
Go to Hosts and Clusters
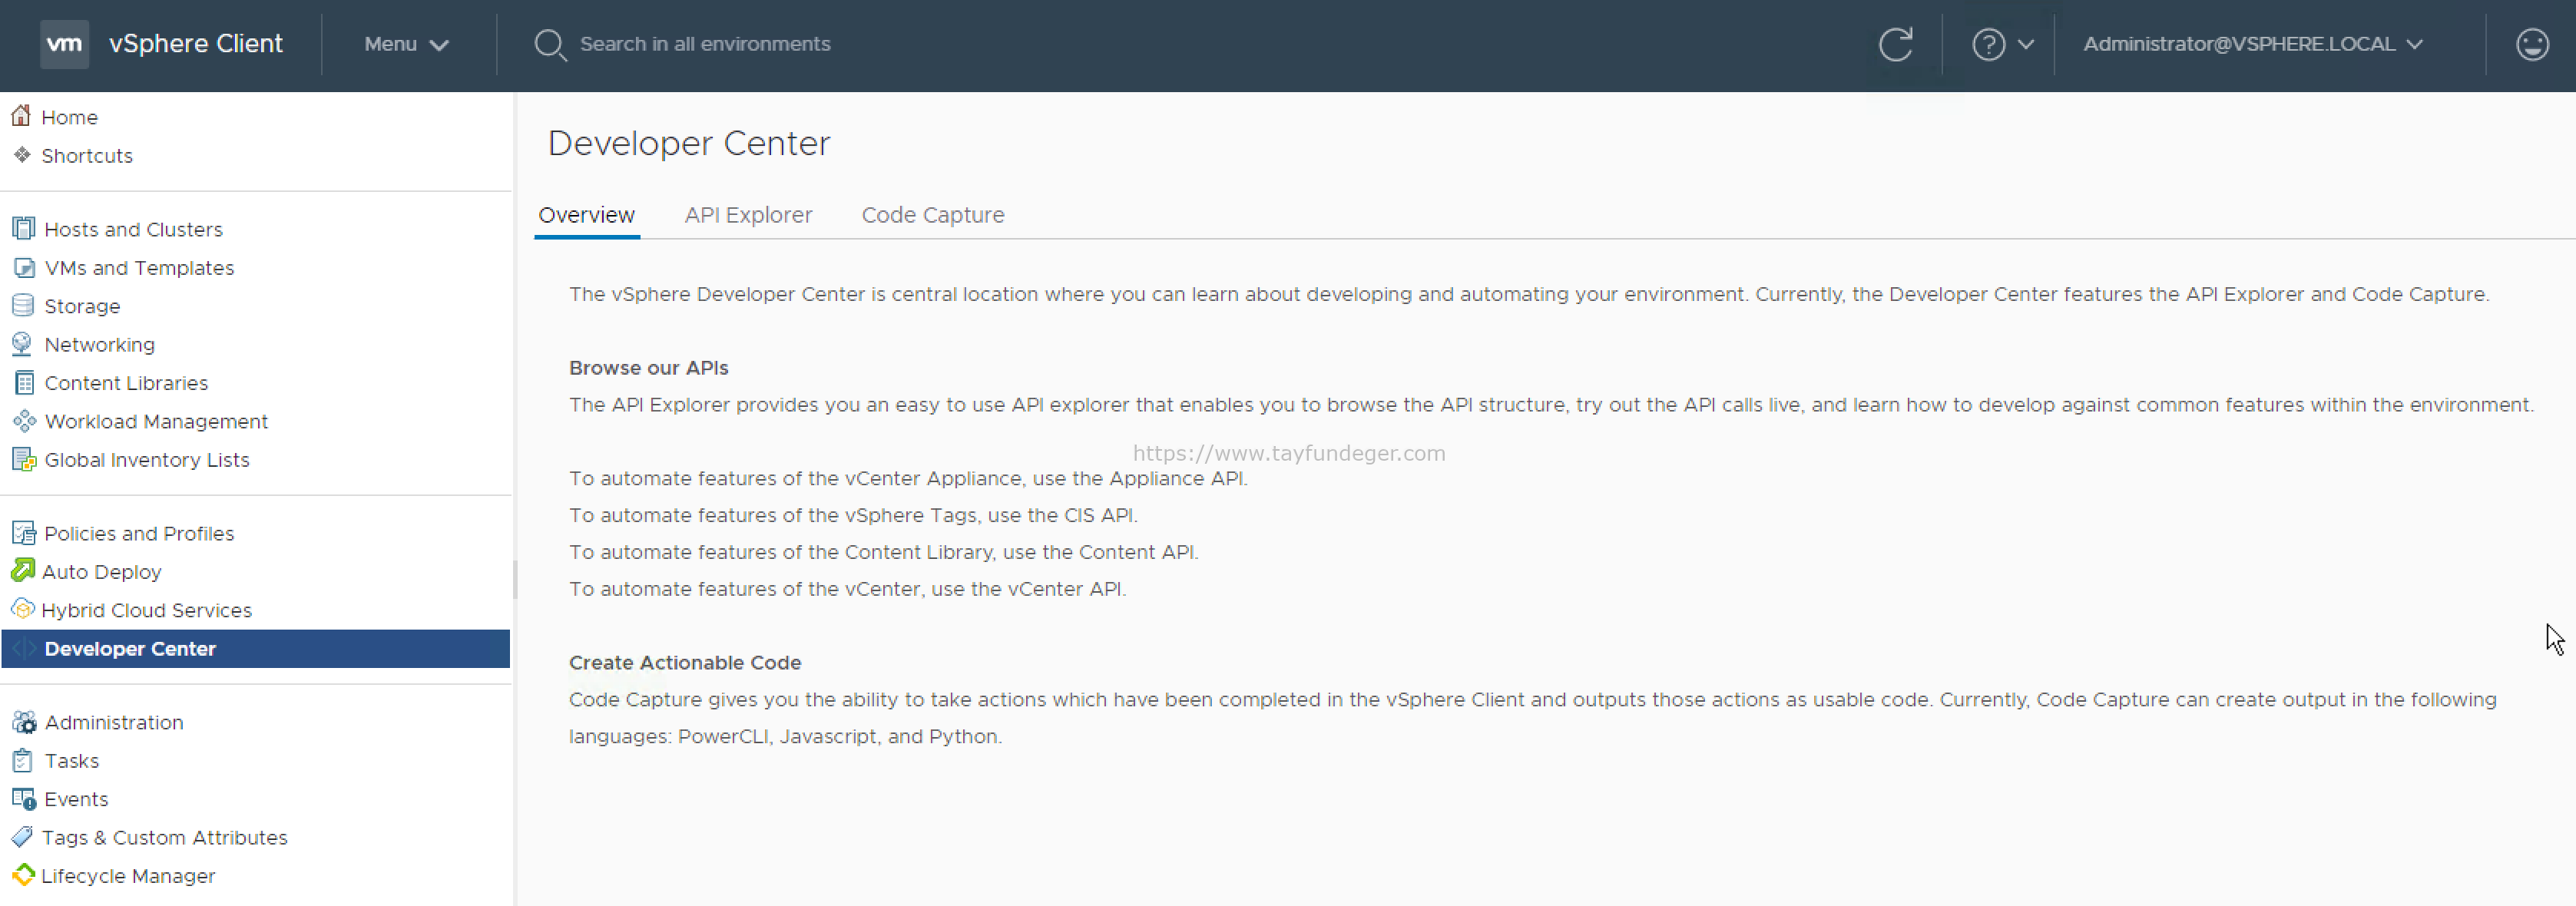click(x=134, y=229)
